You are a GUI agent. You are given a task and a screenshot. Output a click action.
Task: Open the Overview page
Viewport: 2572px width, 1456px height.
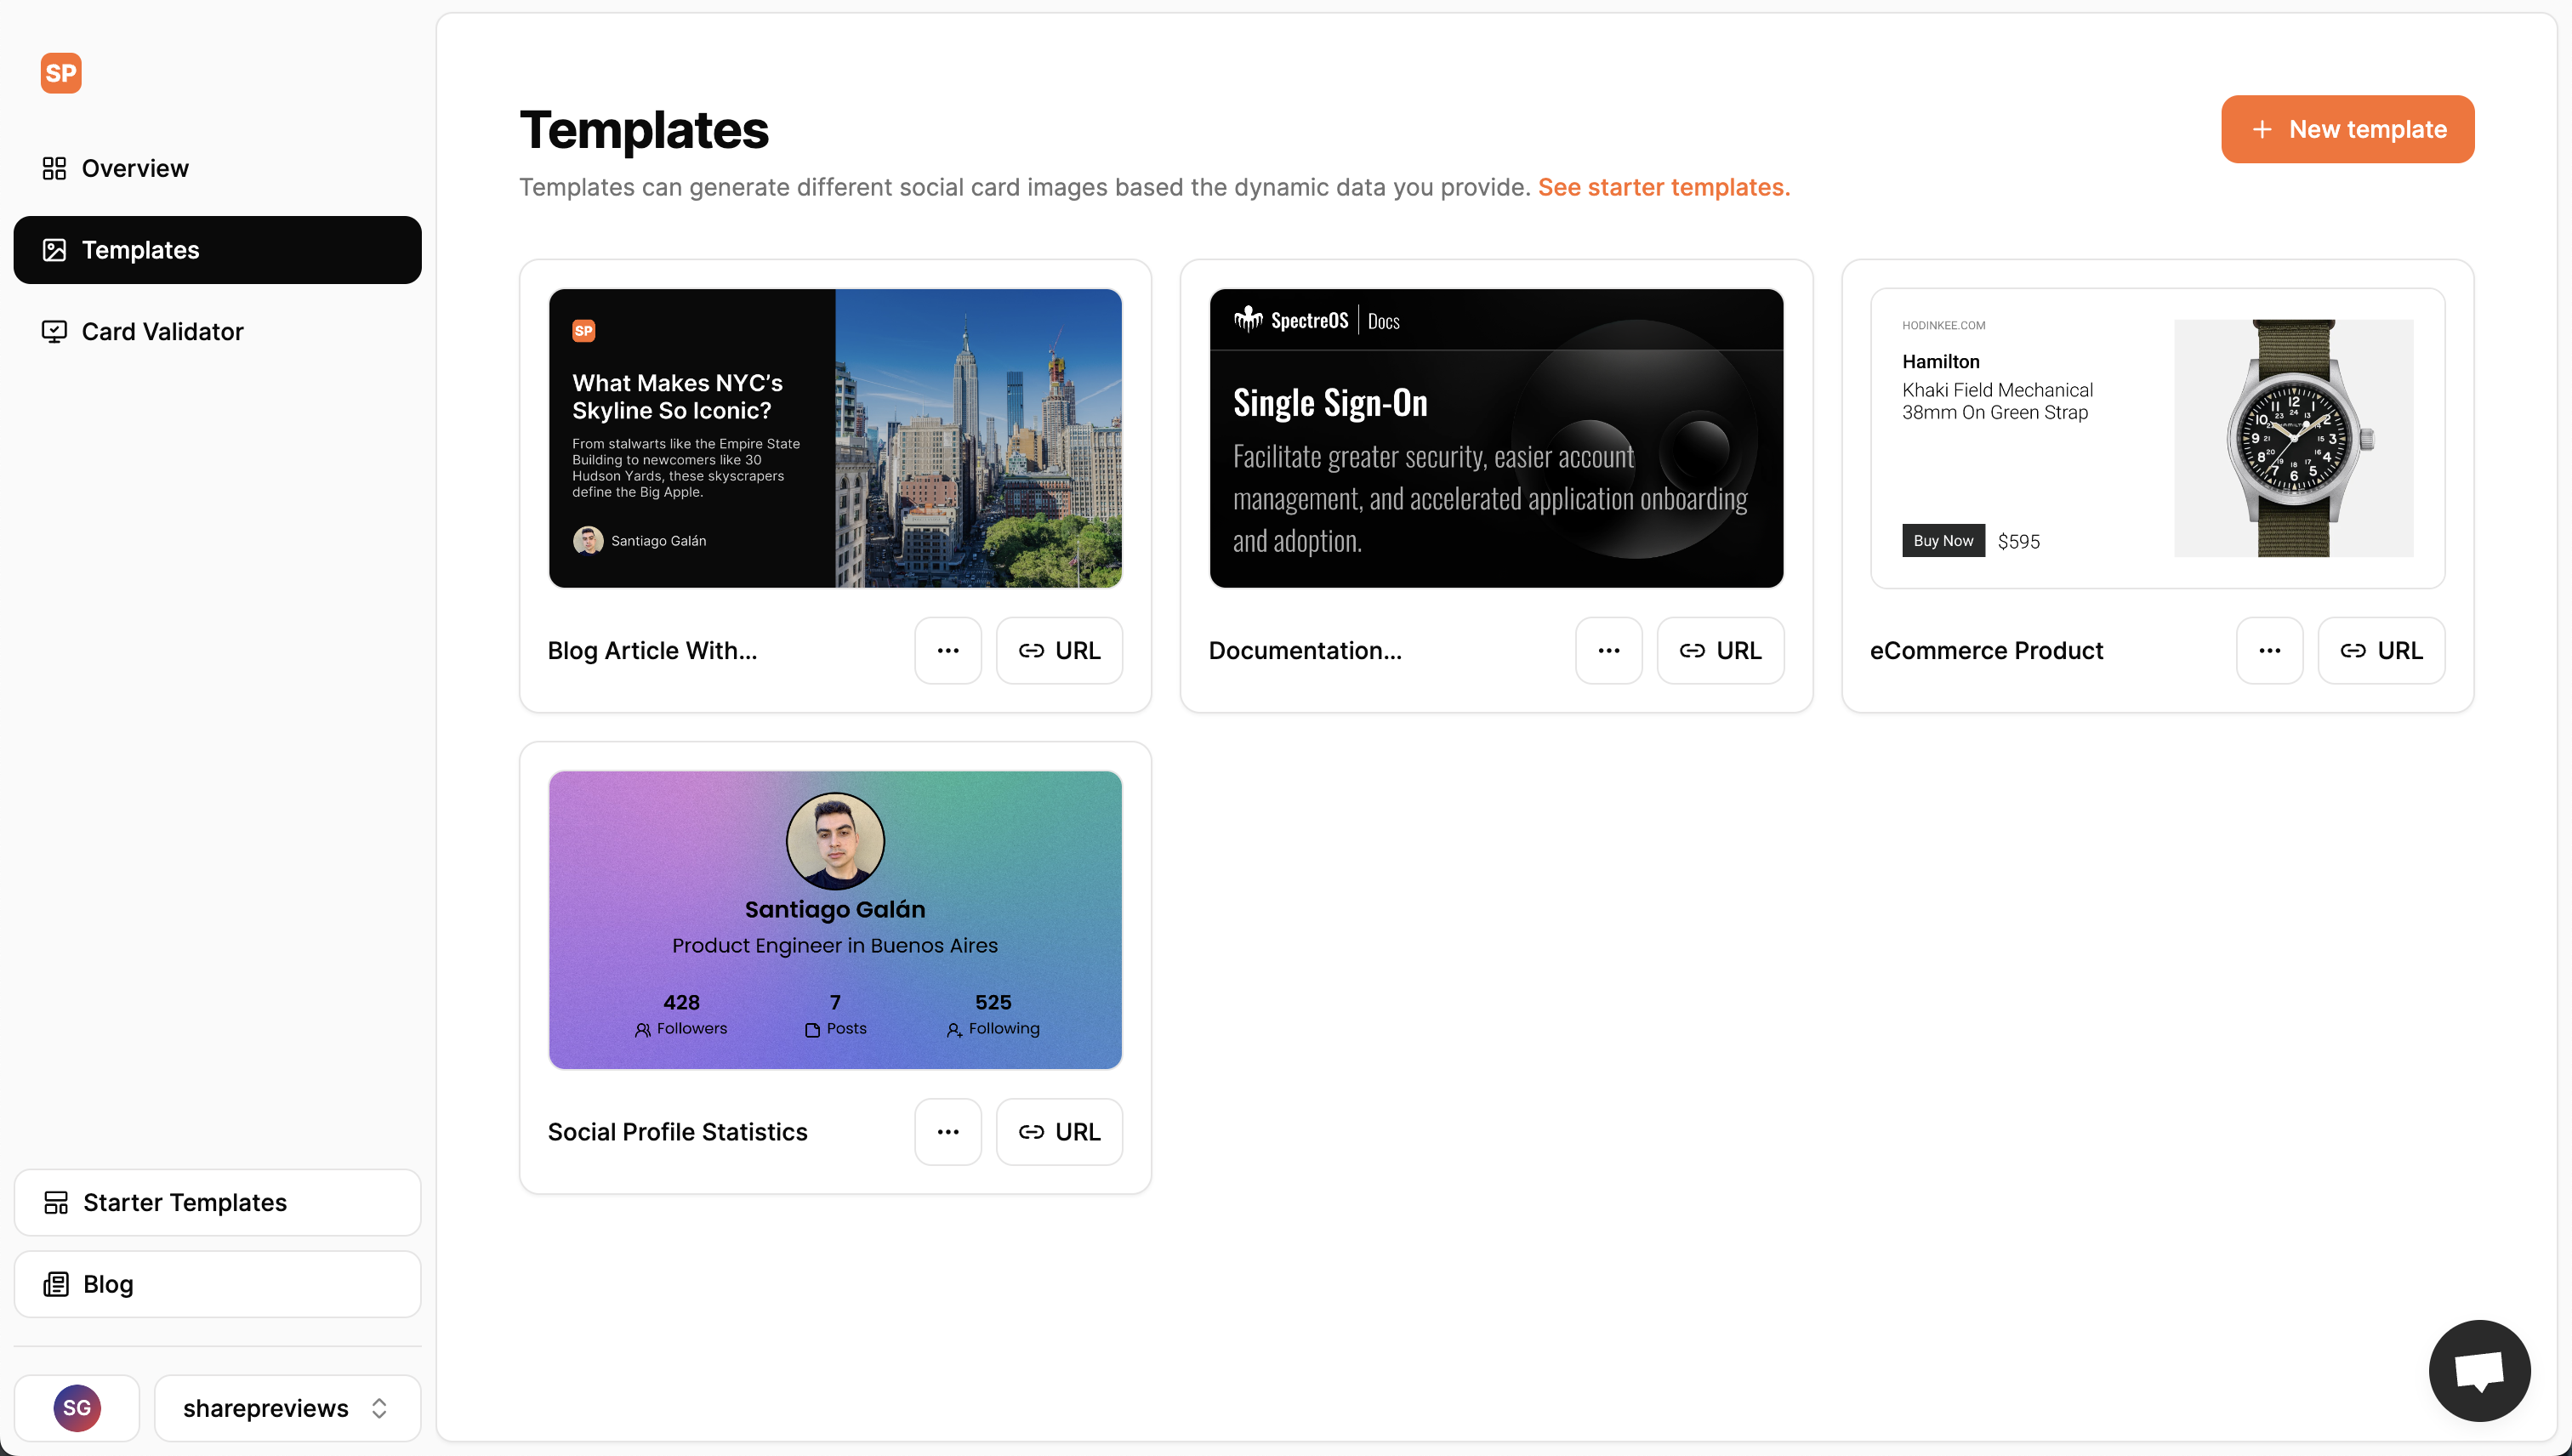[217, 168]
